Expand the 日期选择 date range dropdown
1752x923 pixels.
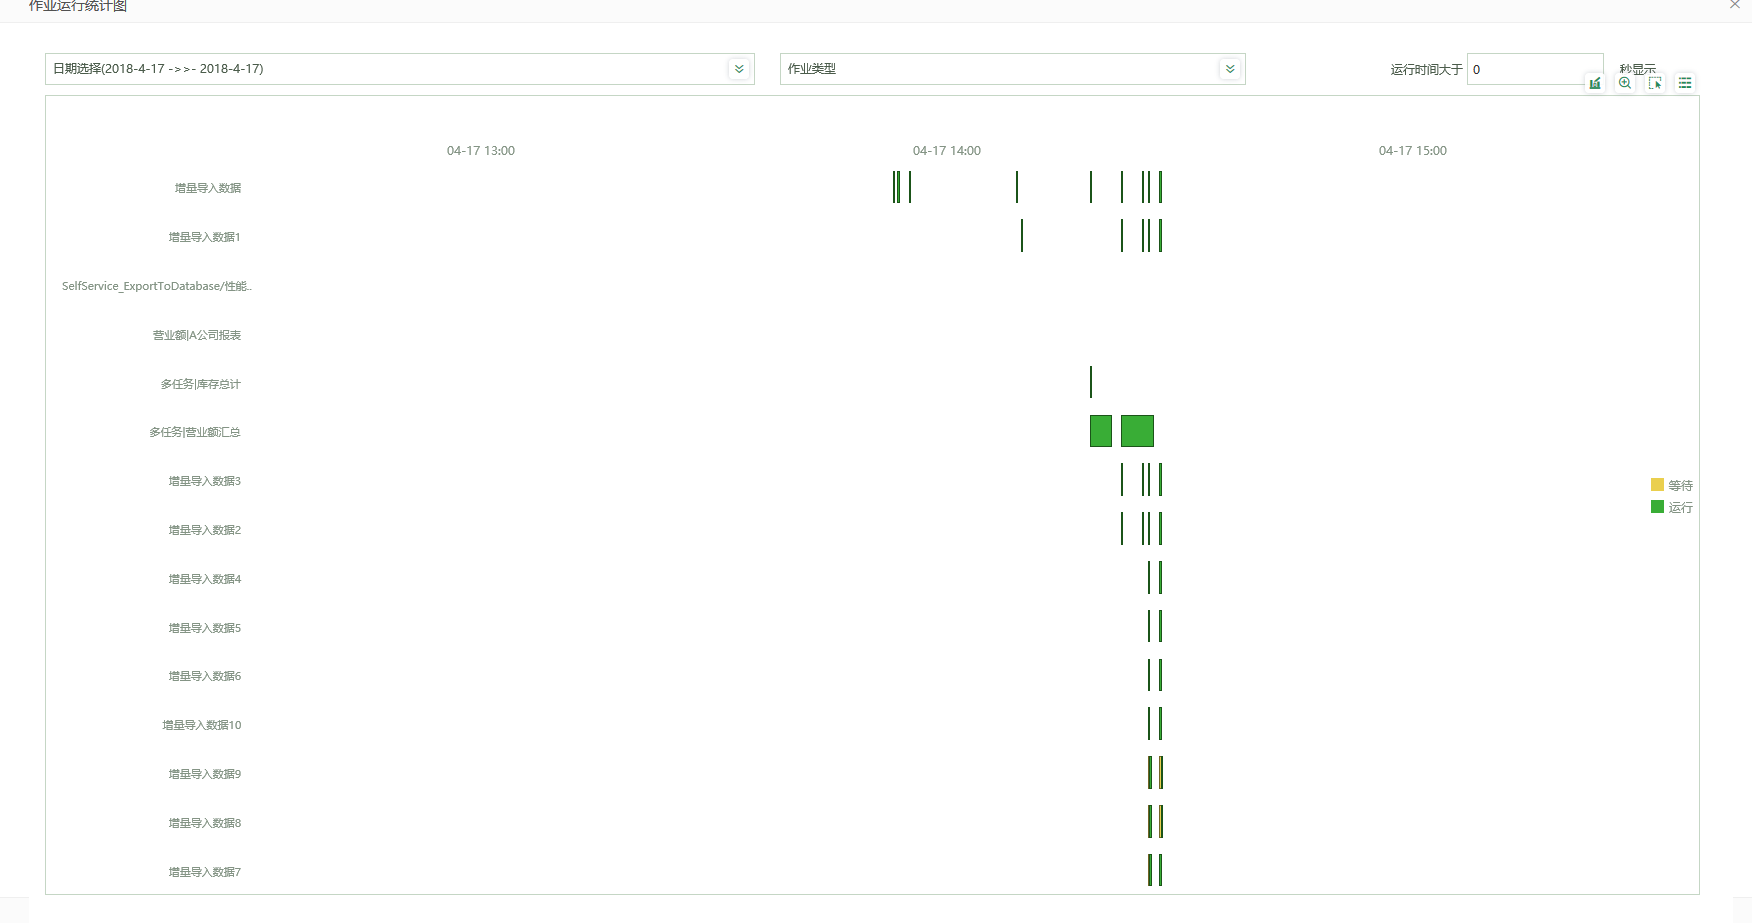click(x=739, y=69)
